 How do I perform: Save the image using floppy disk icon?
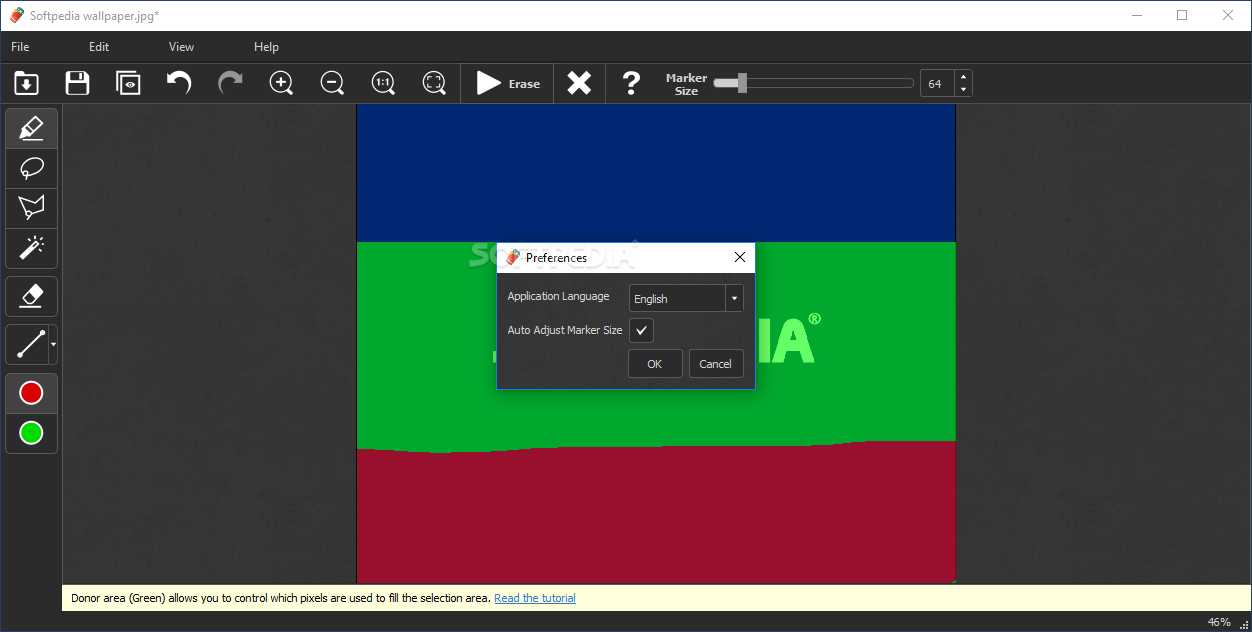point(77,83)
